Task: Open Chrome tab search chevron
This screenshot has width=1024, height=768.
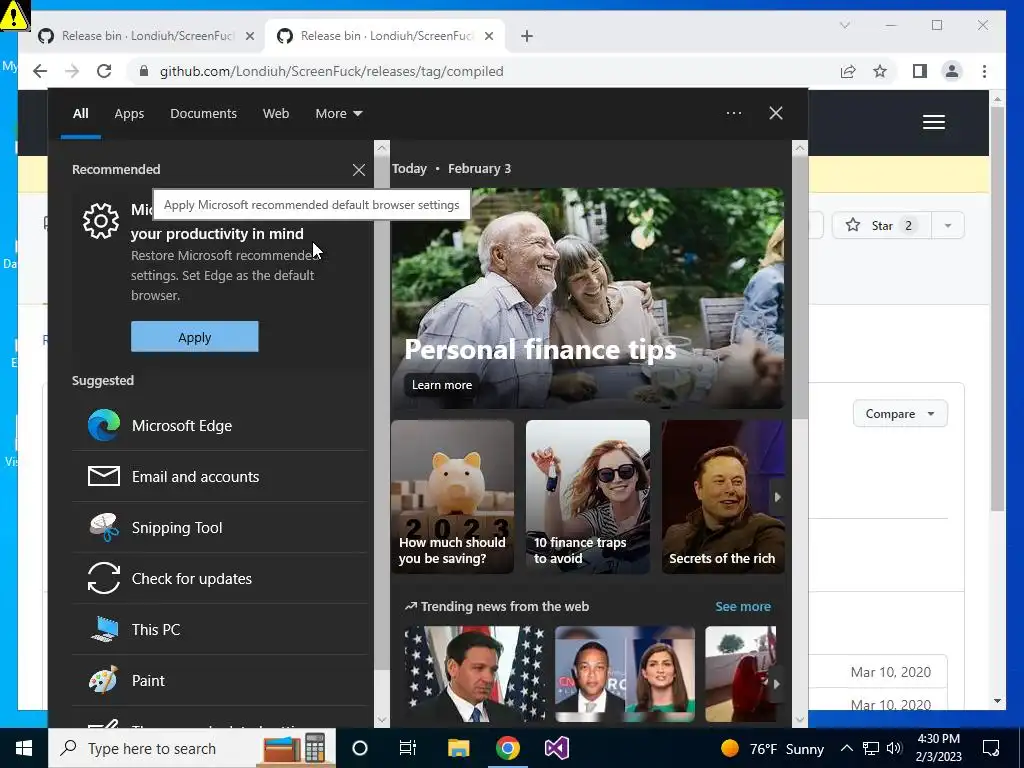Action: 844,25
